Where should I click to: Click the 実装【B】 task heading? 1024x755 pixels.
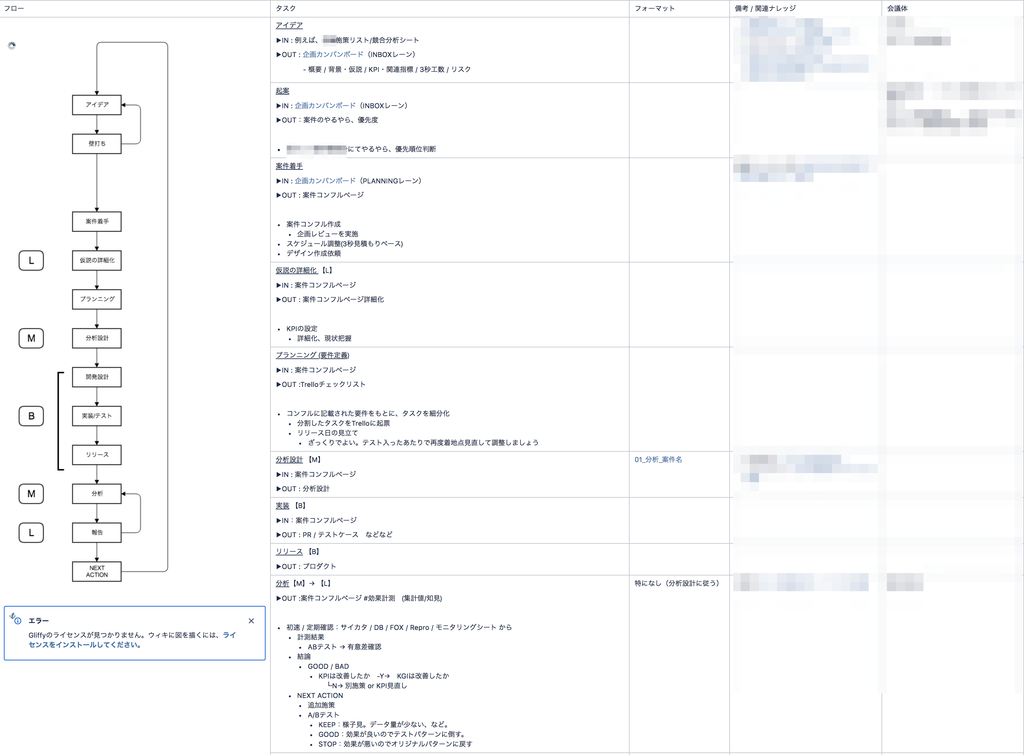click(291, 506)
